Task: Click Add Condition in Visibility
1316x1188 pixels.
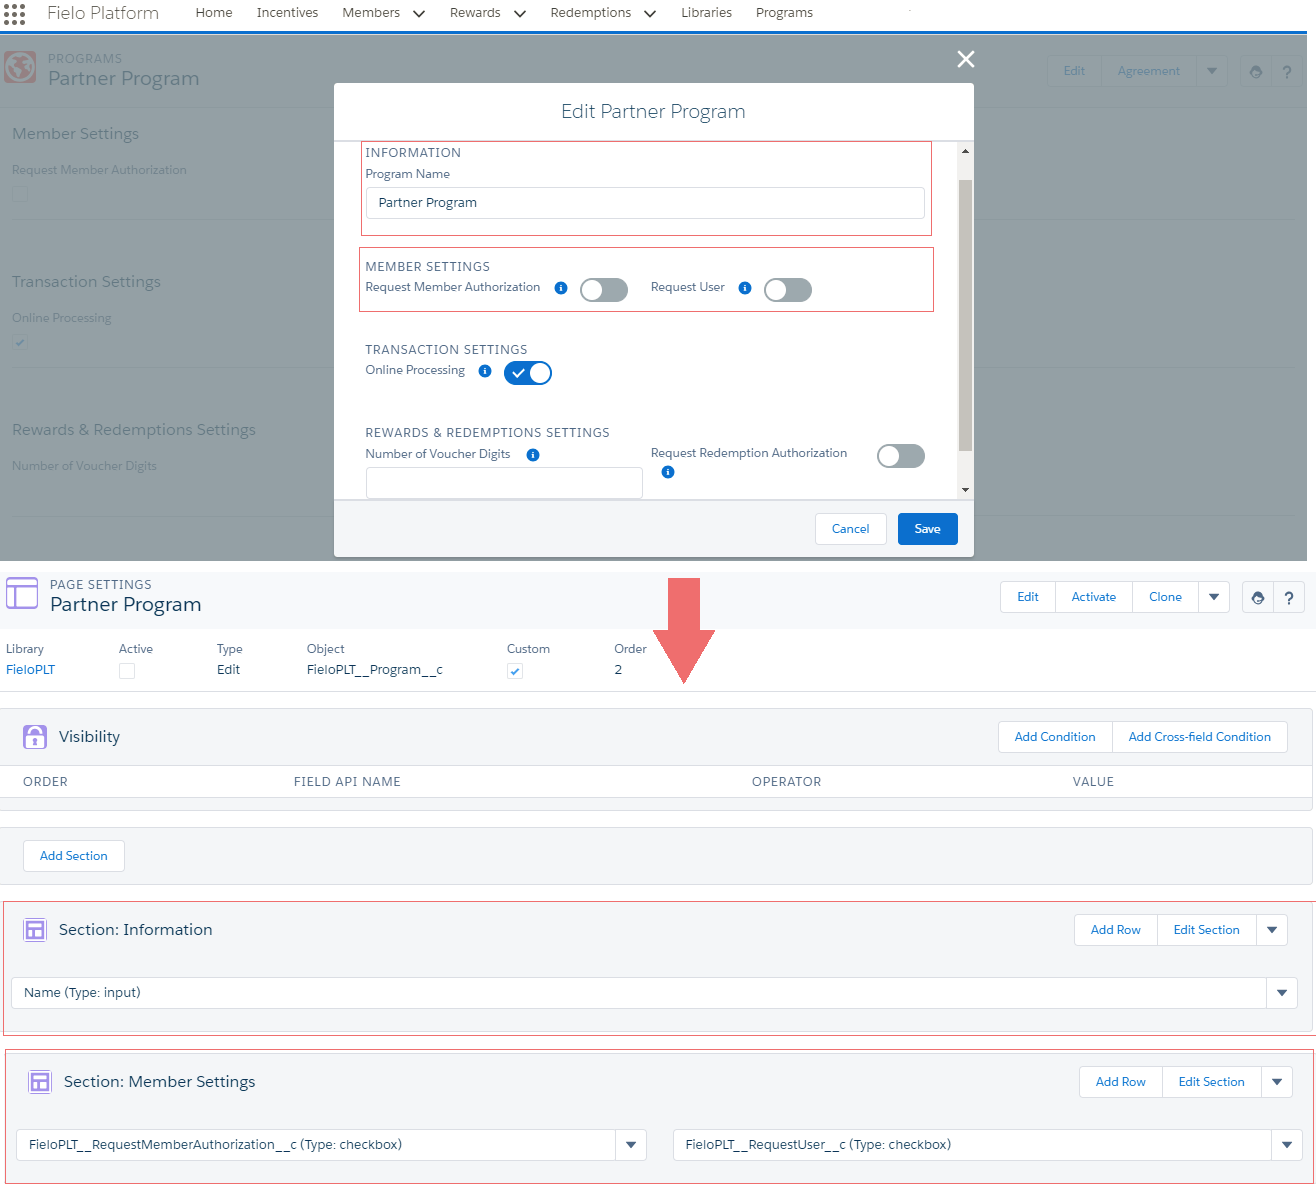Action: pyautogui.click(x=1055, y=737)
